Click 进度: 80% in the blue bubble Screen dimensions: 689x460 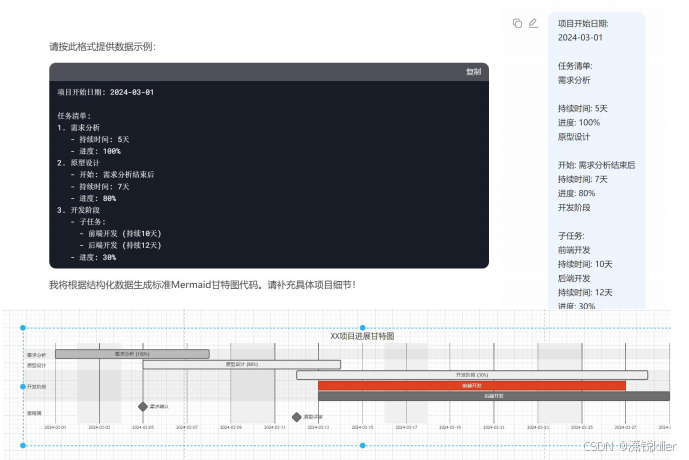[577, 193]
